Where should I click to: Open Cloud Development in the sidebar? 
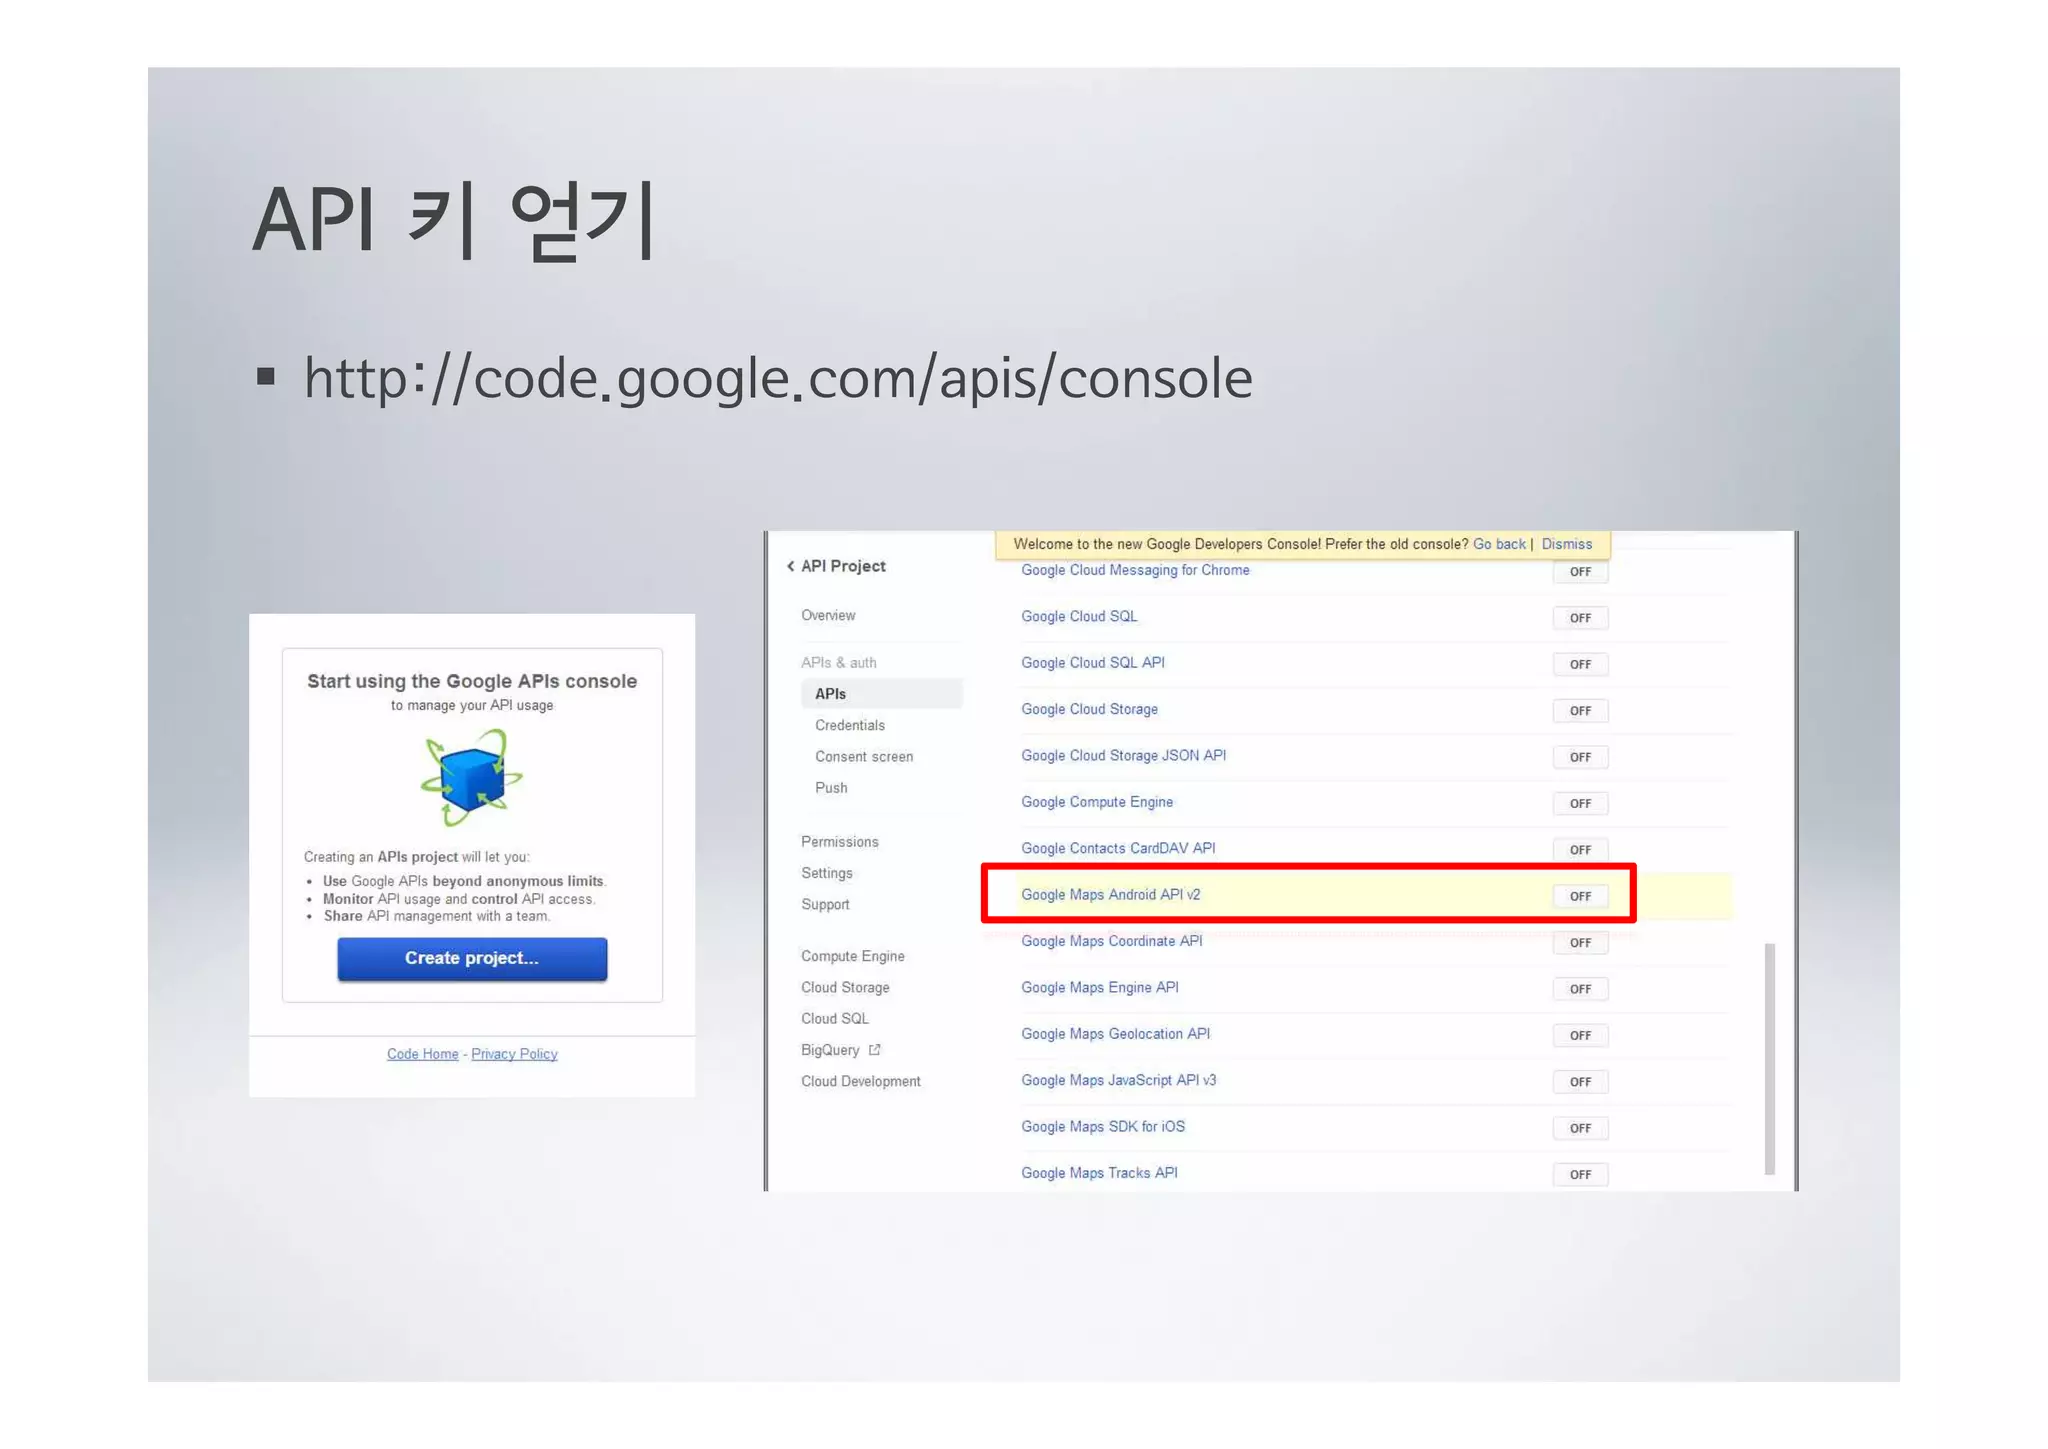(x=861, y=1081)
